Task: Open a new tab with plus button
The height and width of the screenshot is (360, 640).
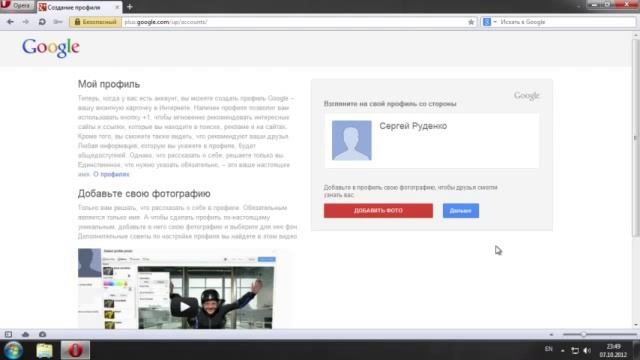Action: [x=130, y=7]
